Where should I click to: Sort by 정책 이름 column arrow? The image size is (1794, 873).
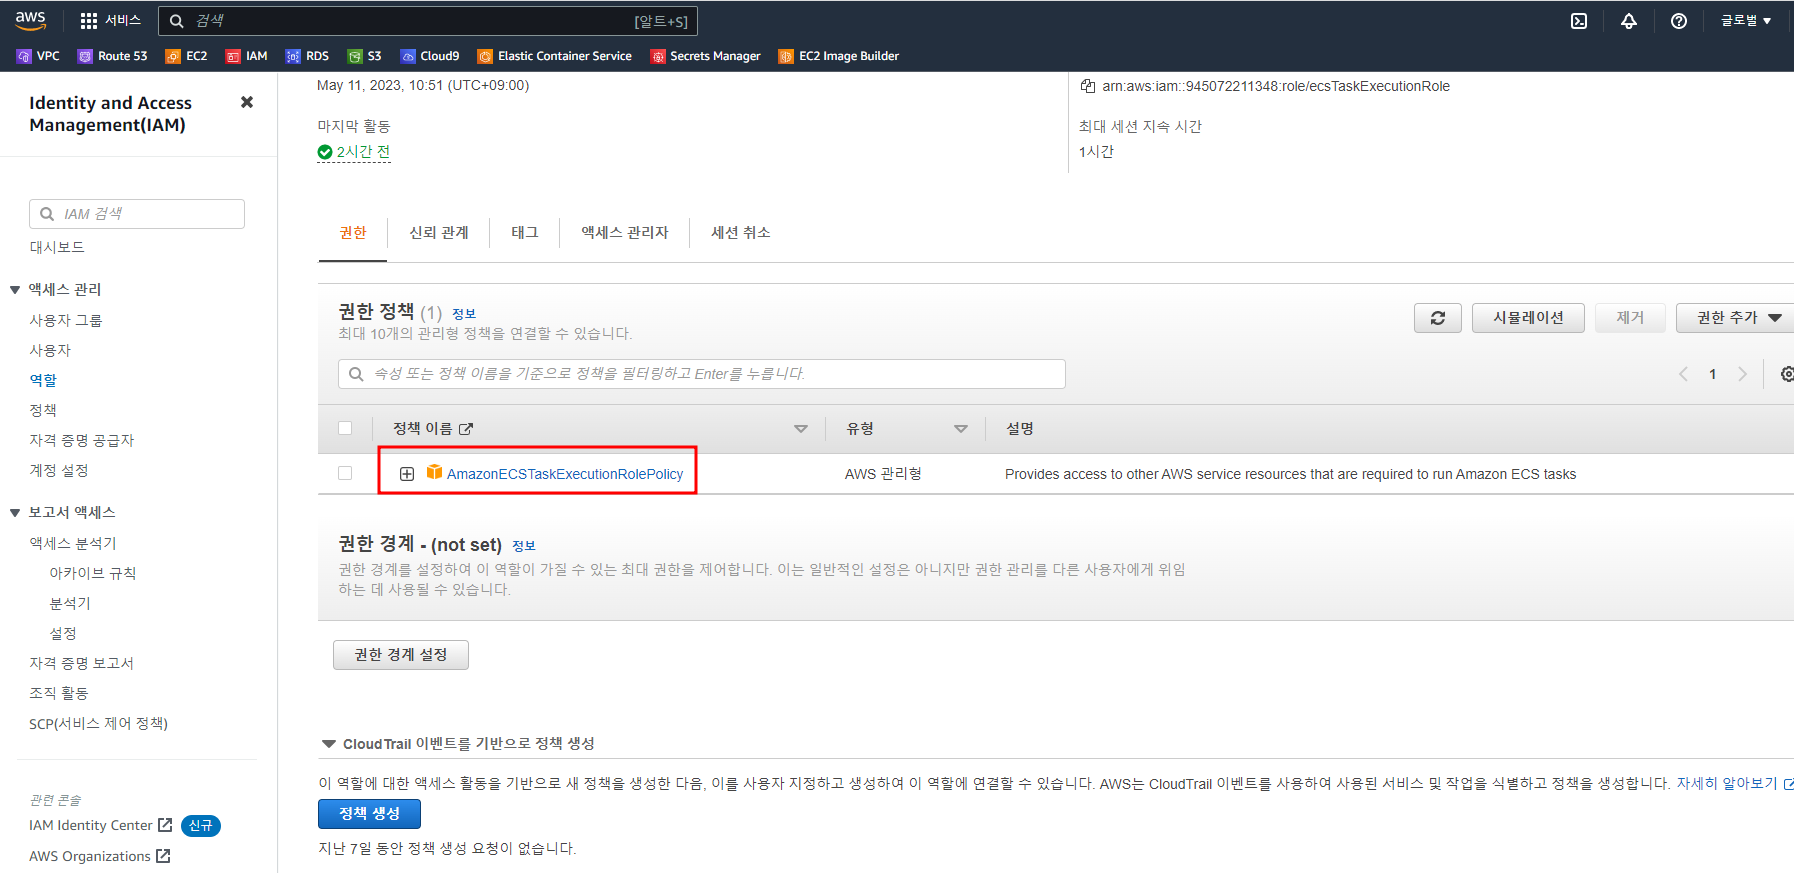coord(801,429)
